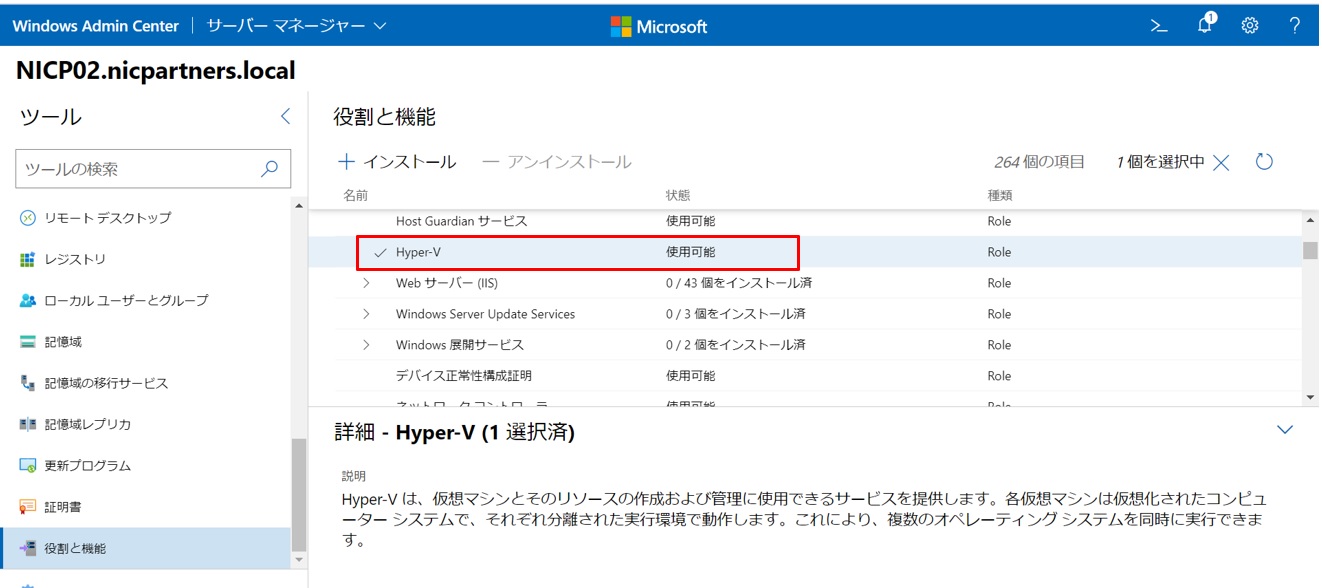The image size is (1322, 588).
Task: Click the 証明書 icon
Action: [28, 507]
